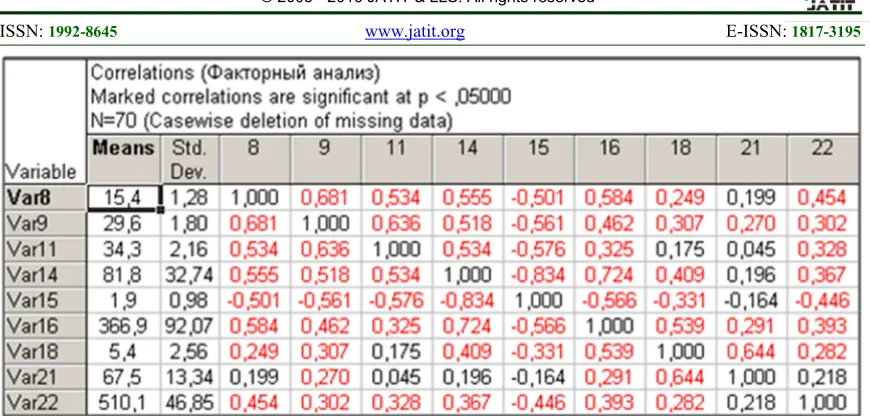This screenshot has height=416, width=870.
Task: Click the Var9 mean value 29,6
Action: click(124, 224)
